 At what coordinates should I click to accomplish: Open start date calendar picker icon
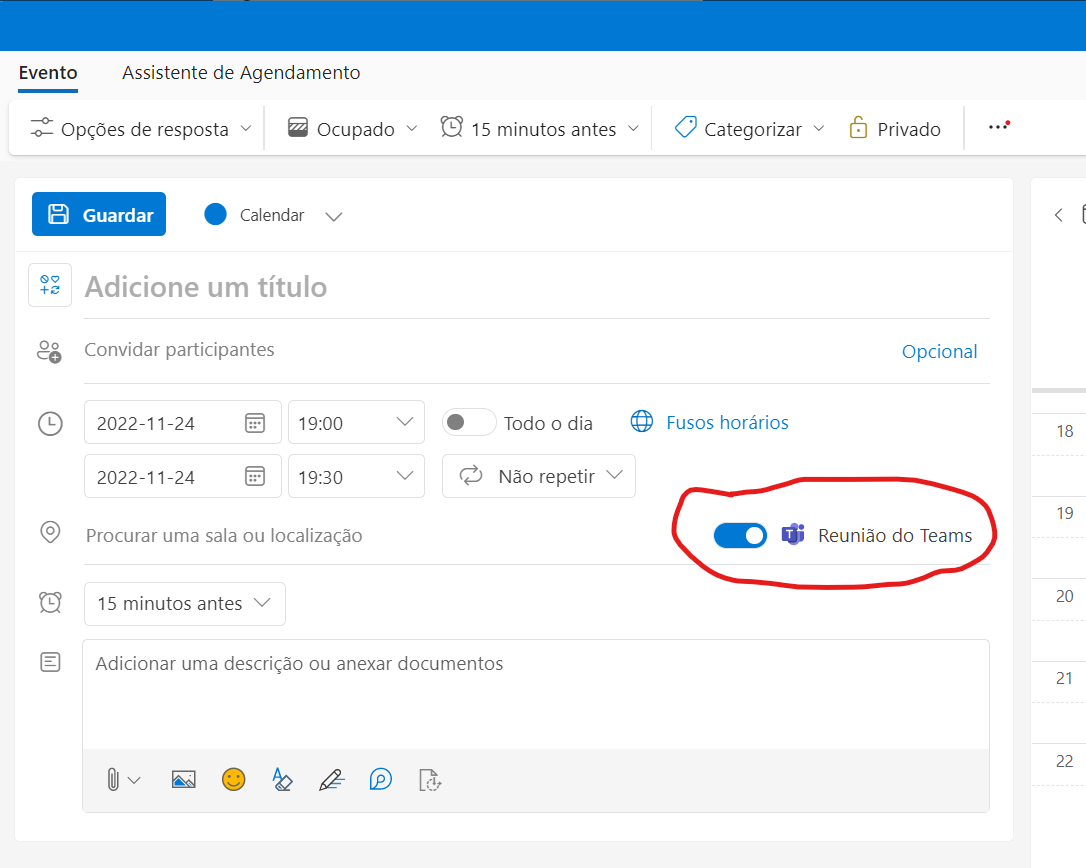[255, 423]
